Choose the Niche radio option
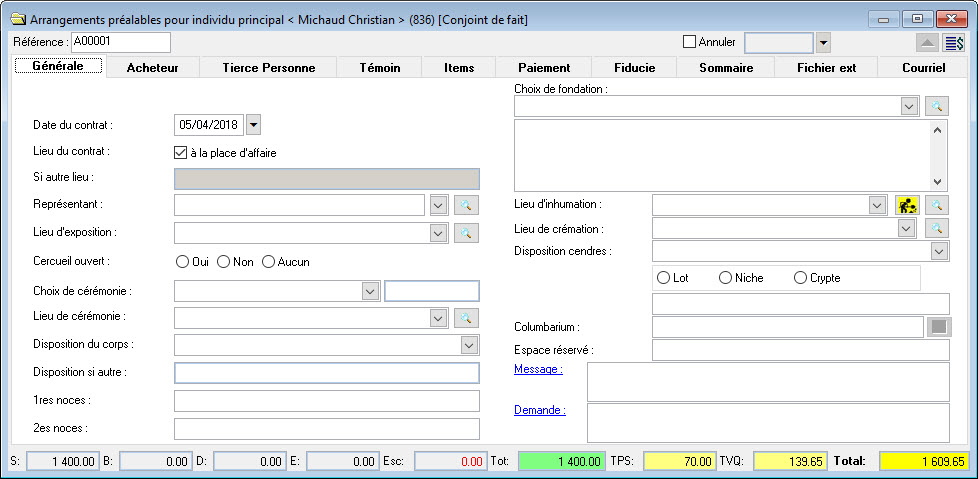Image resolution: width=978 pixels, height=479 pixels. [725, 278]
